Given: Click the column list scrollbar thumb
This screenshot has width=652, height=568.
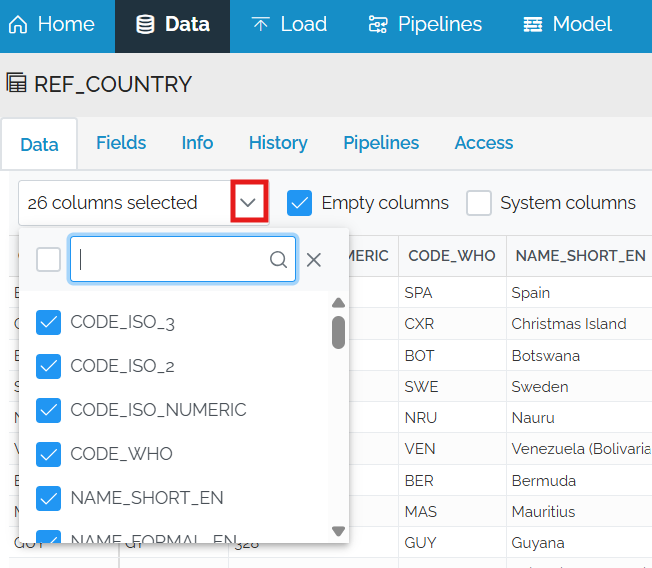Looking at the screenshot, I should click(x=338, y=332).
